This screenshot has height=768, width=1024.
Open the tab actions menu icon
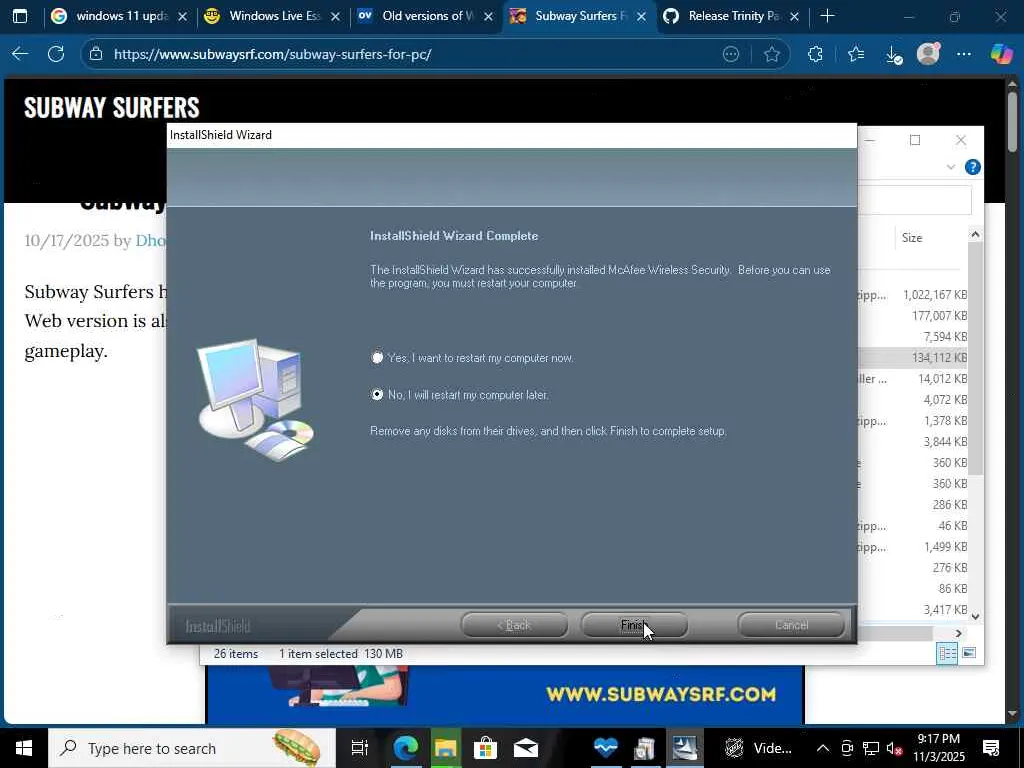(20, 16)
